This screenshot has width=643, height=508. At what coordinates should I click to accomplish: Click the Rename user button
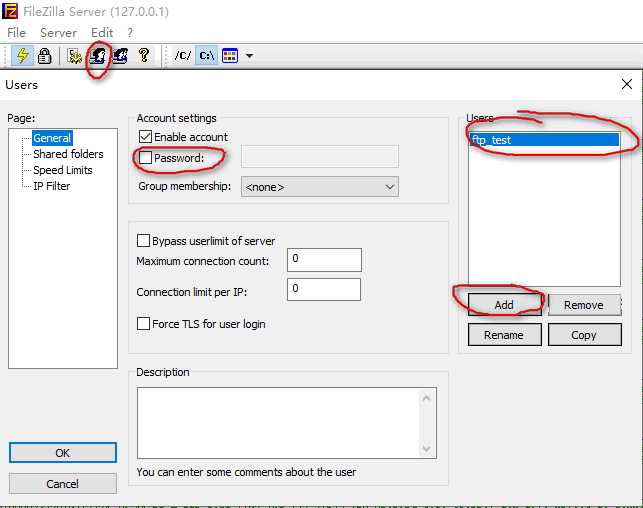pos(504,335)
